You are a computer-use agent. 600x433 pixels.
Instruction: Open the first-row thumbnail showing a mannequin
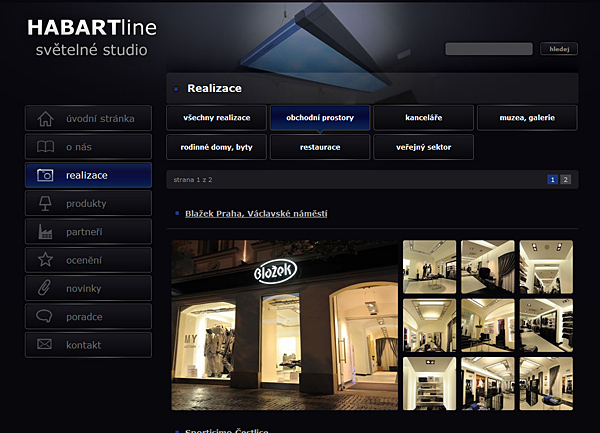(x=429, y=267)
